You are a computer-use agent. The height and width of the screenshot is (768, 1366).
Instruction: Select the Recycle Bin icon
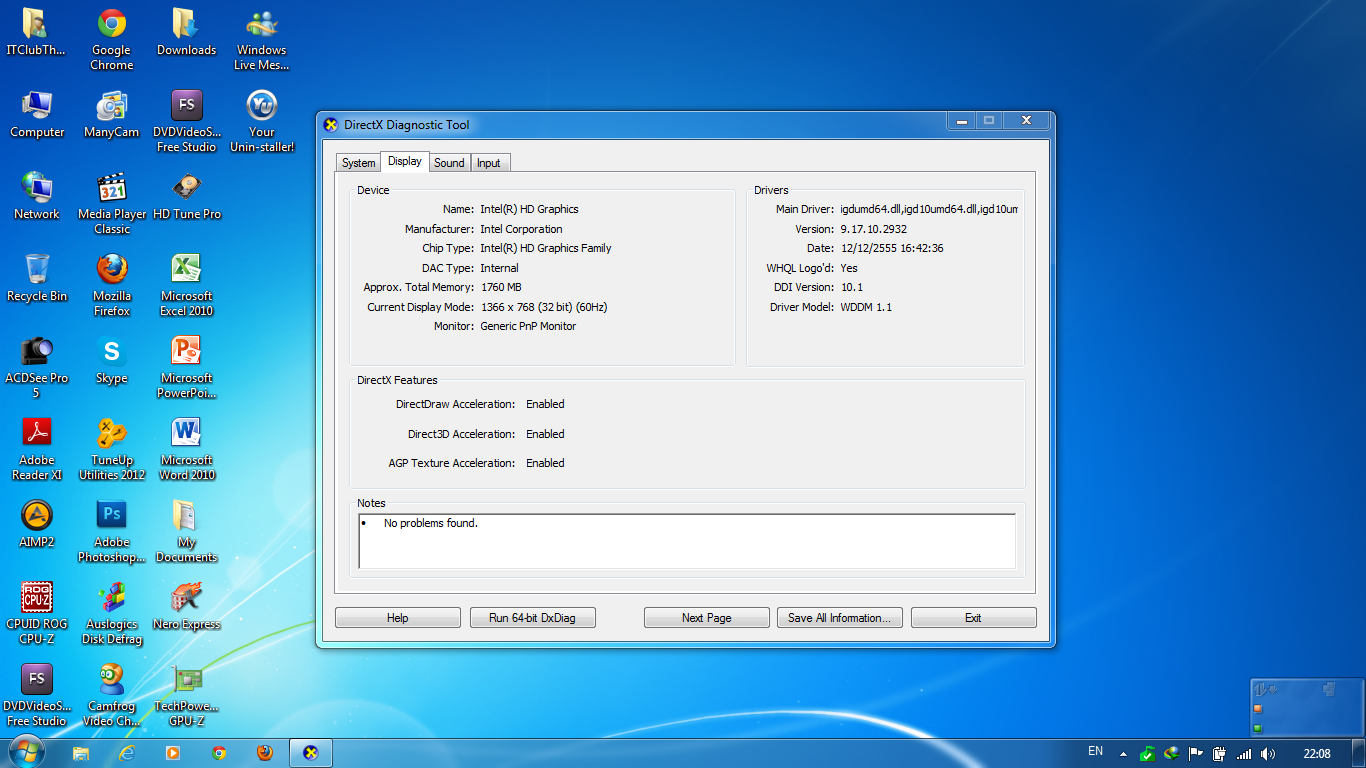37,278
